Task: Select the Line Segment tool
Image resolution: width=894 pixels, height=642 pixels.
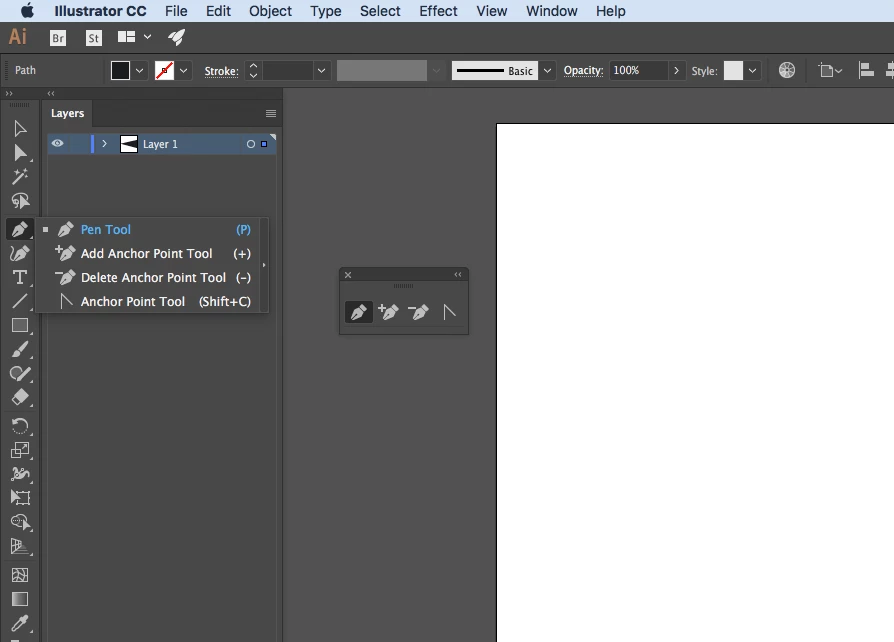Action: pyautogui.click(x=20, y=301)
